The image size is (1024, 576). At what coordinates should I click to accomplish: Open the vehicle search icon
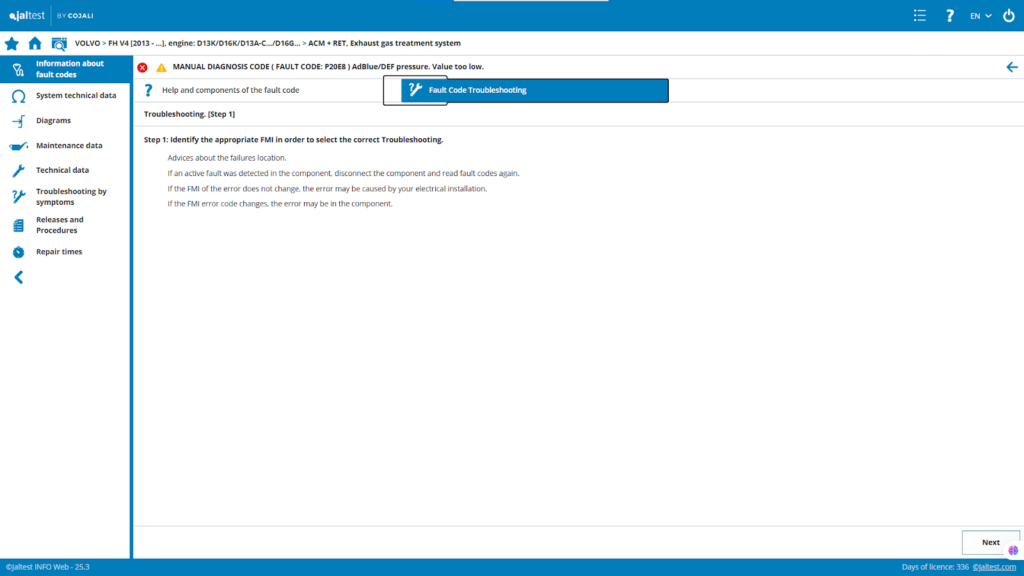point(59,44)
